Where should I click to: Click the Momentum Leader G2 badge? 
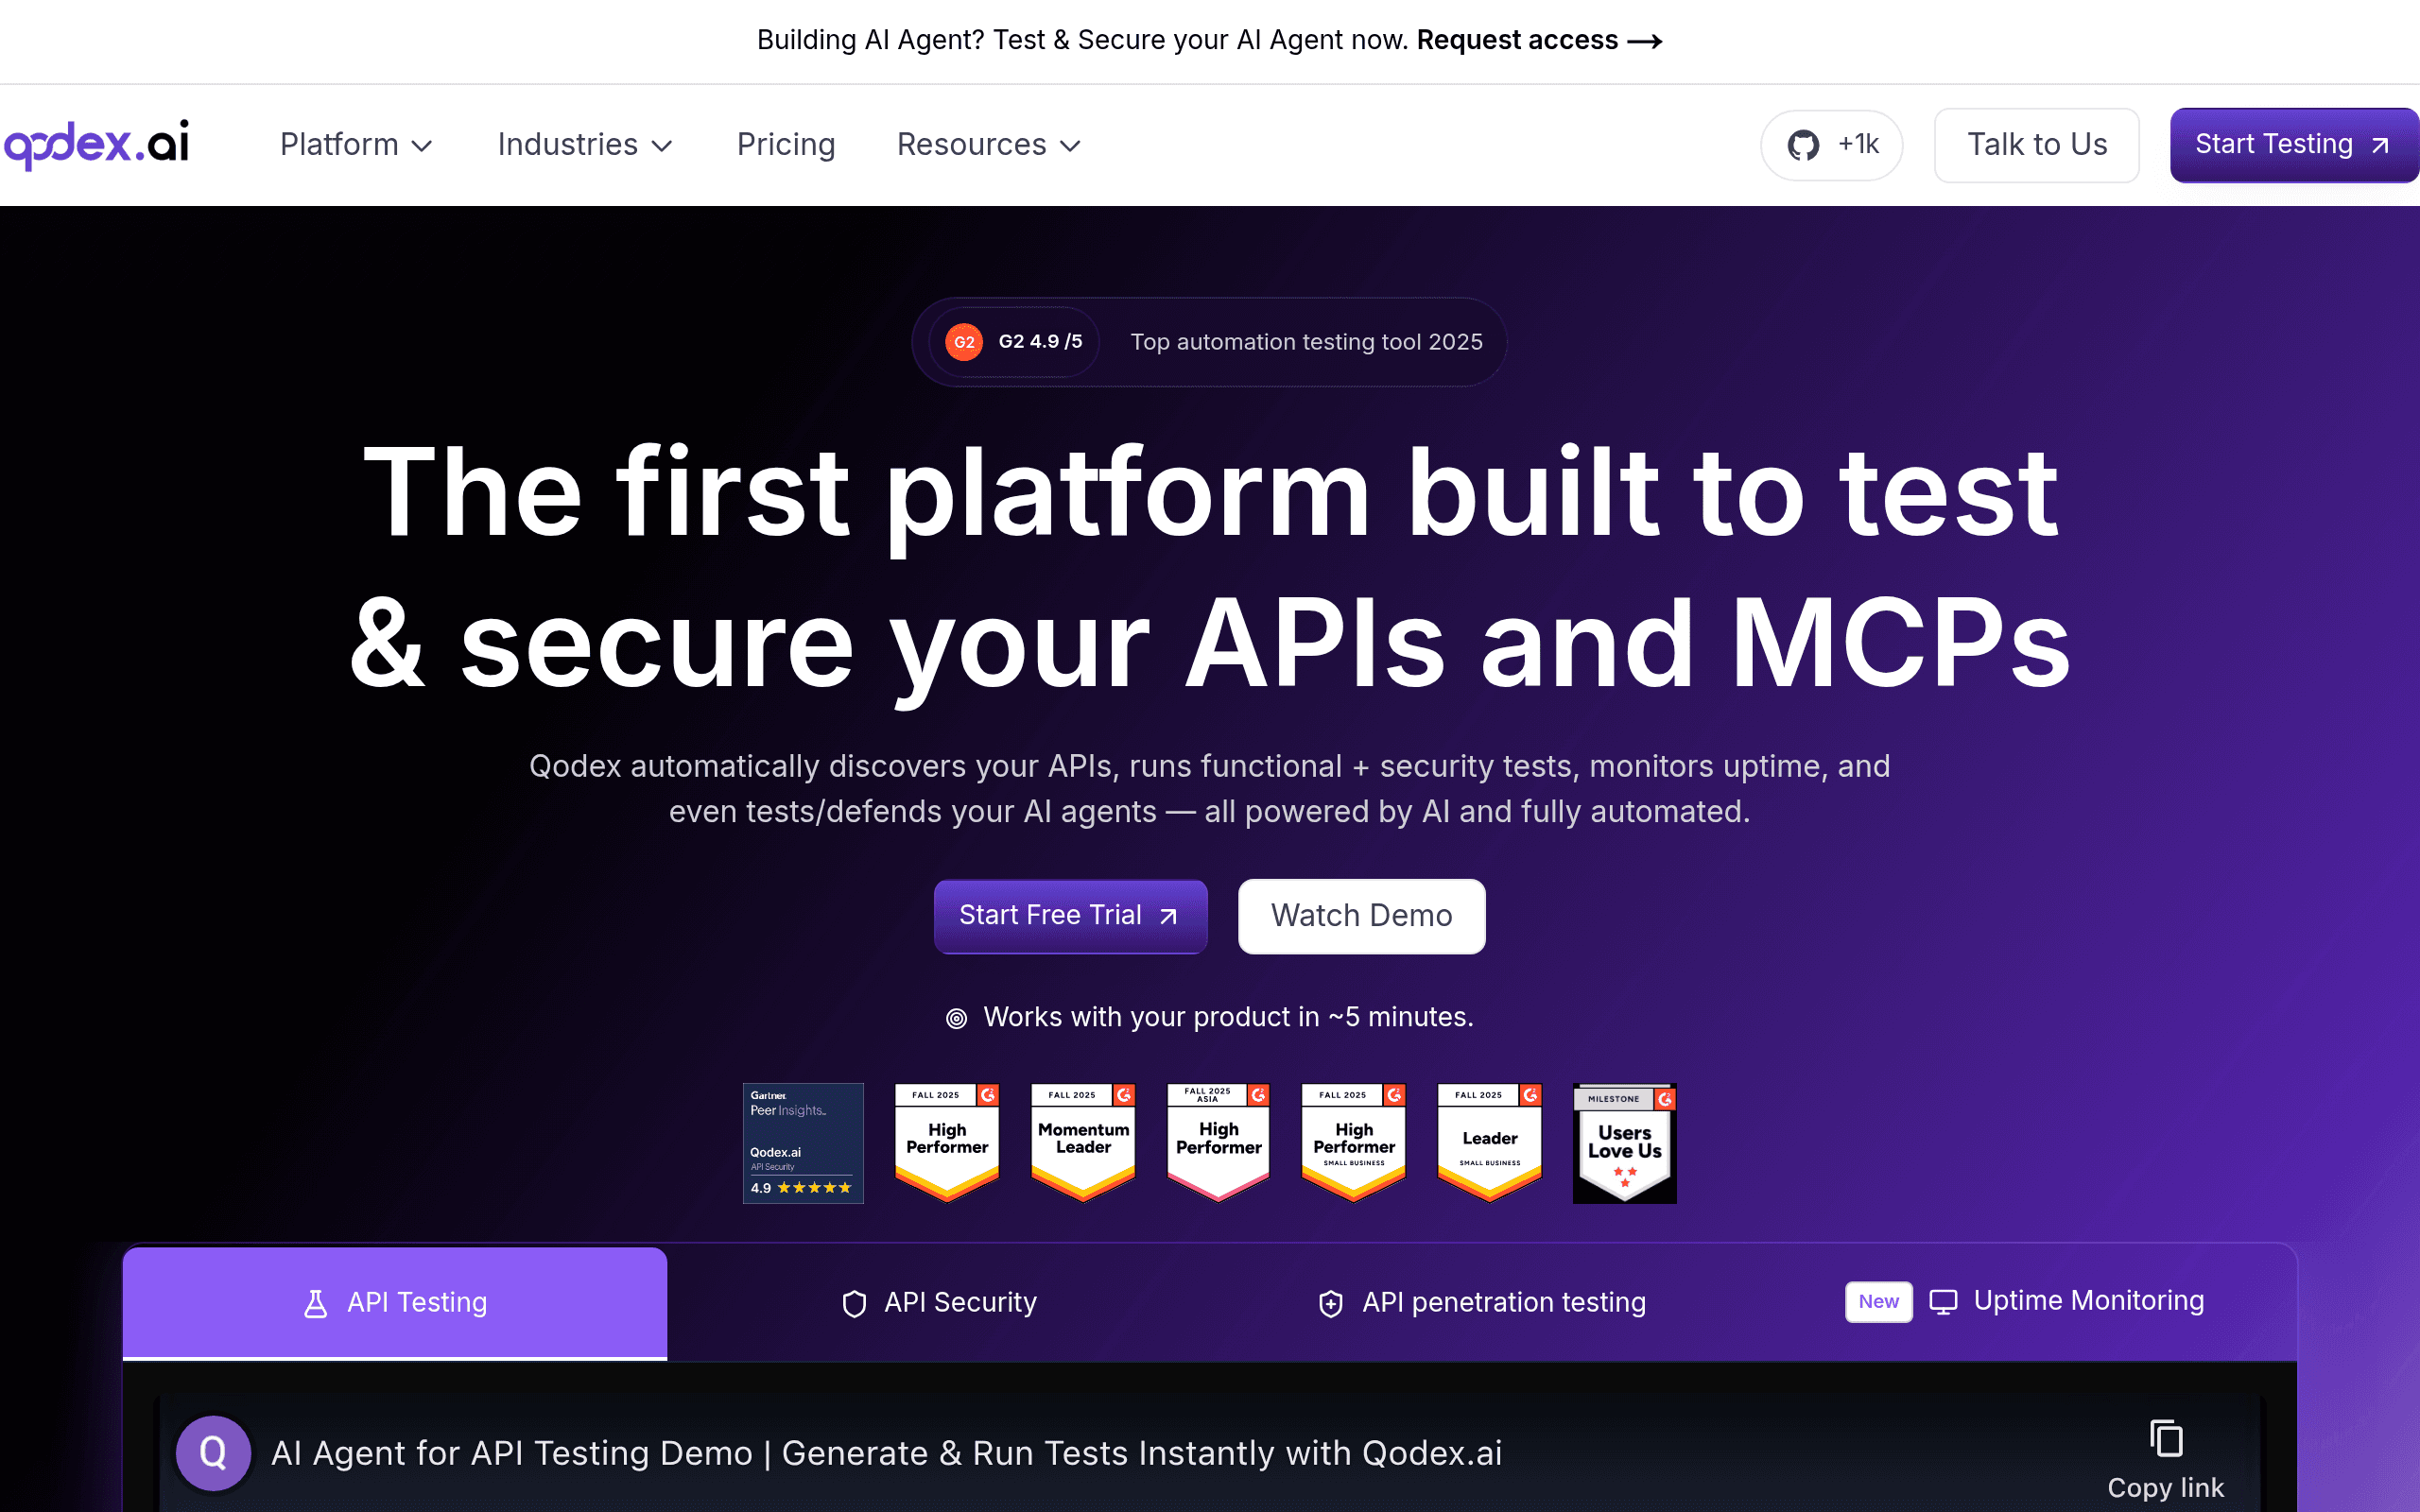(x=1083, y=1142)
